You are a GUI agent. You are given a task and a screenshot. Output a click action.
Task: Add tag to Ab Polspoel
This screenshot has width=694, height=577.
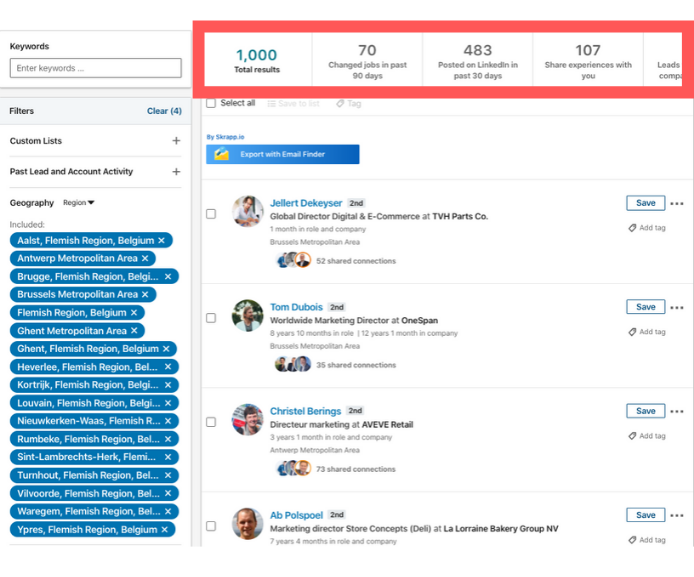[647, 540]
